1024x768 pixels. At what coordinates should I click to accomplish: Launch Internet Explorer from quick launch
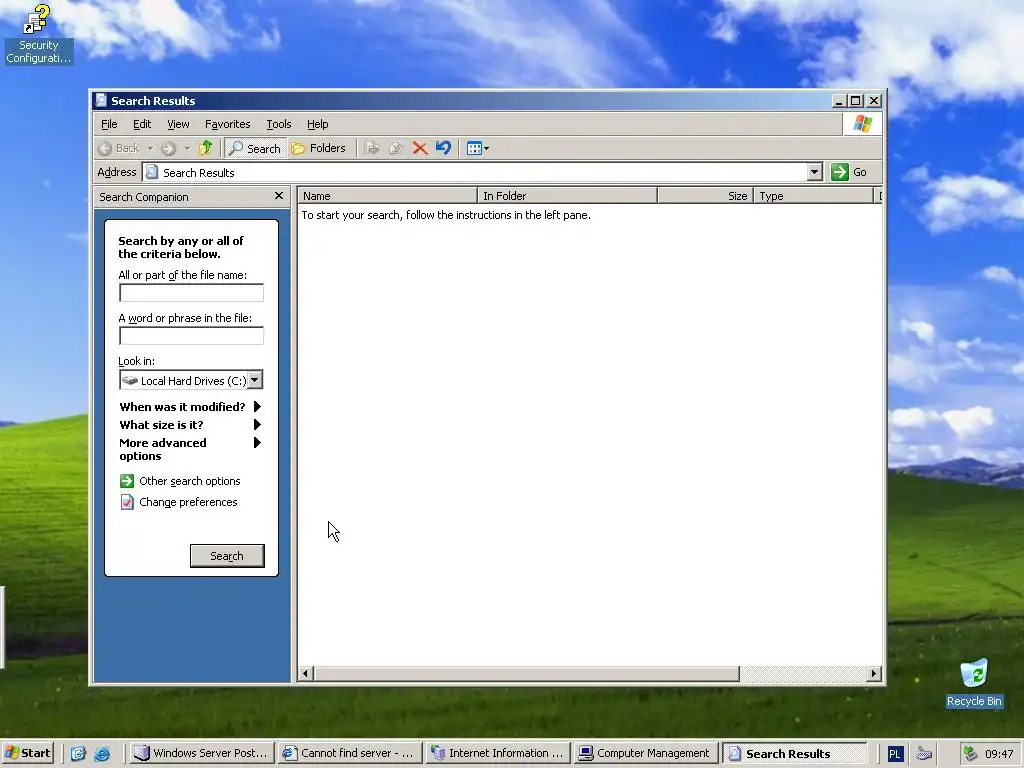pos(103,754)
